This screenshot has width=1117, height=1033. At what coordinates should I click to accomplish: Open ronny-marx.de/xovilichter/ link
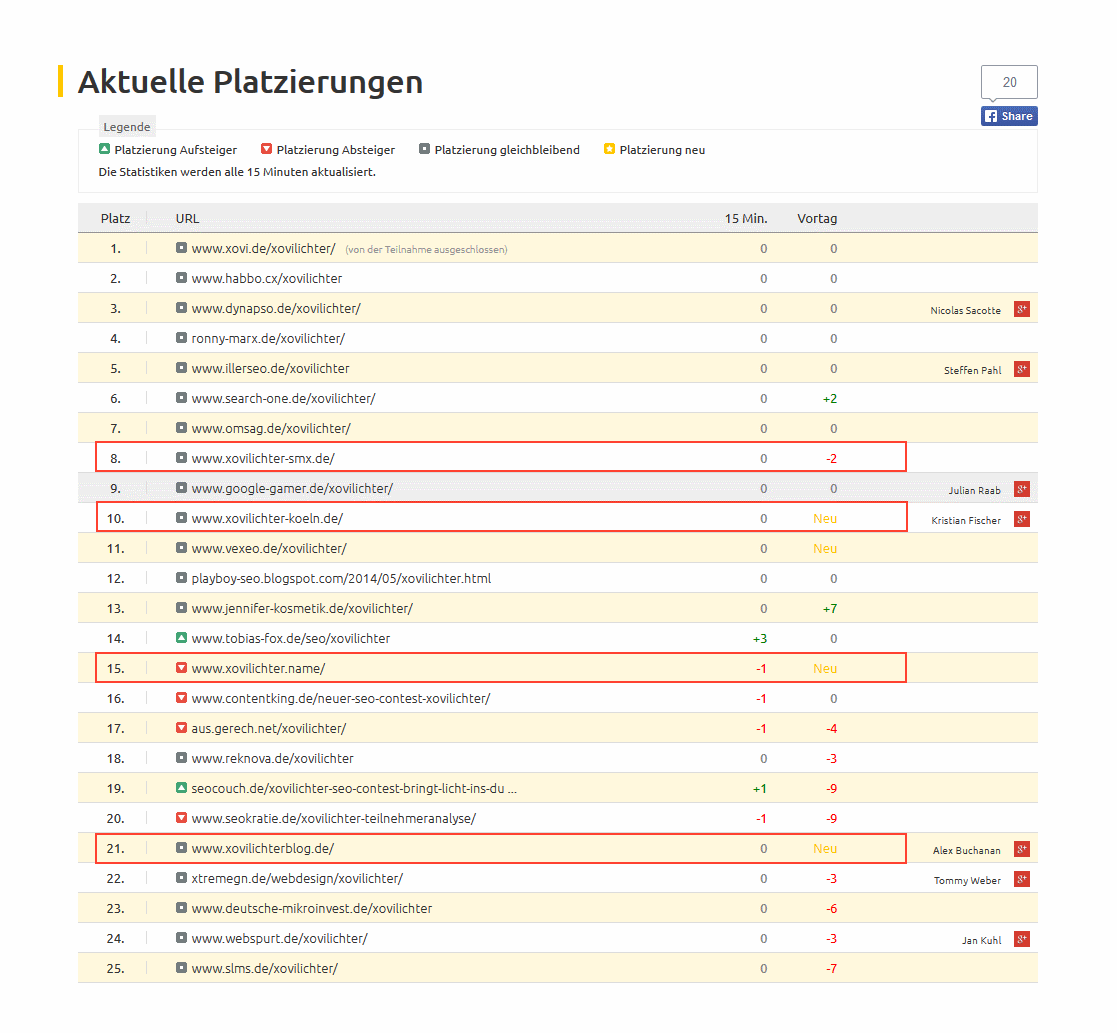point(268,338)
